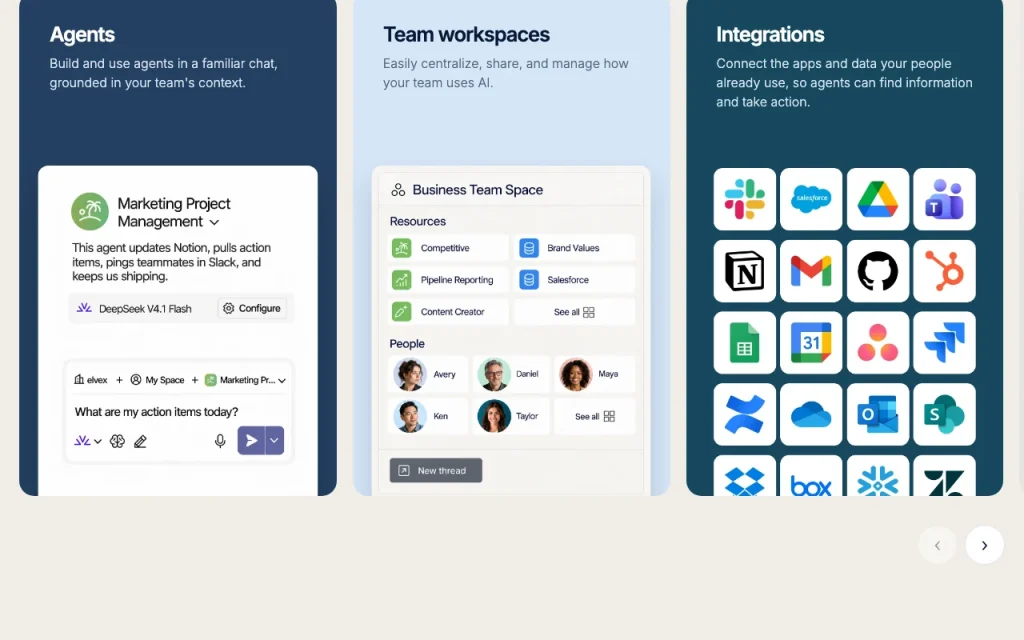
Task: Click the pencil edit icon in chat toolbar
Action: (x=140, y=441)
